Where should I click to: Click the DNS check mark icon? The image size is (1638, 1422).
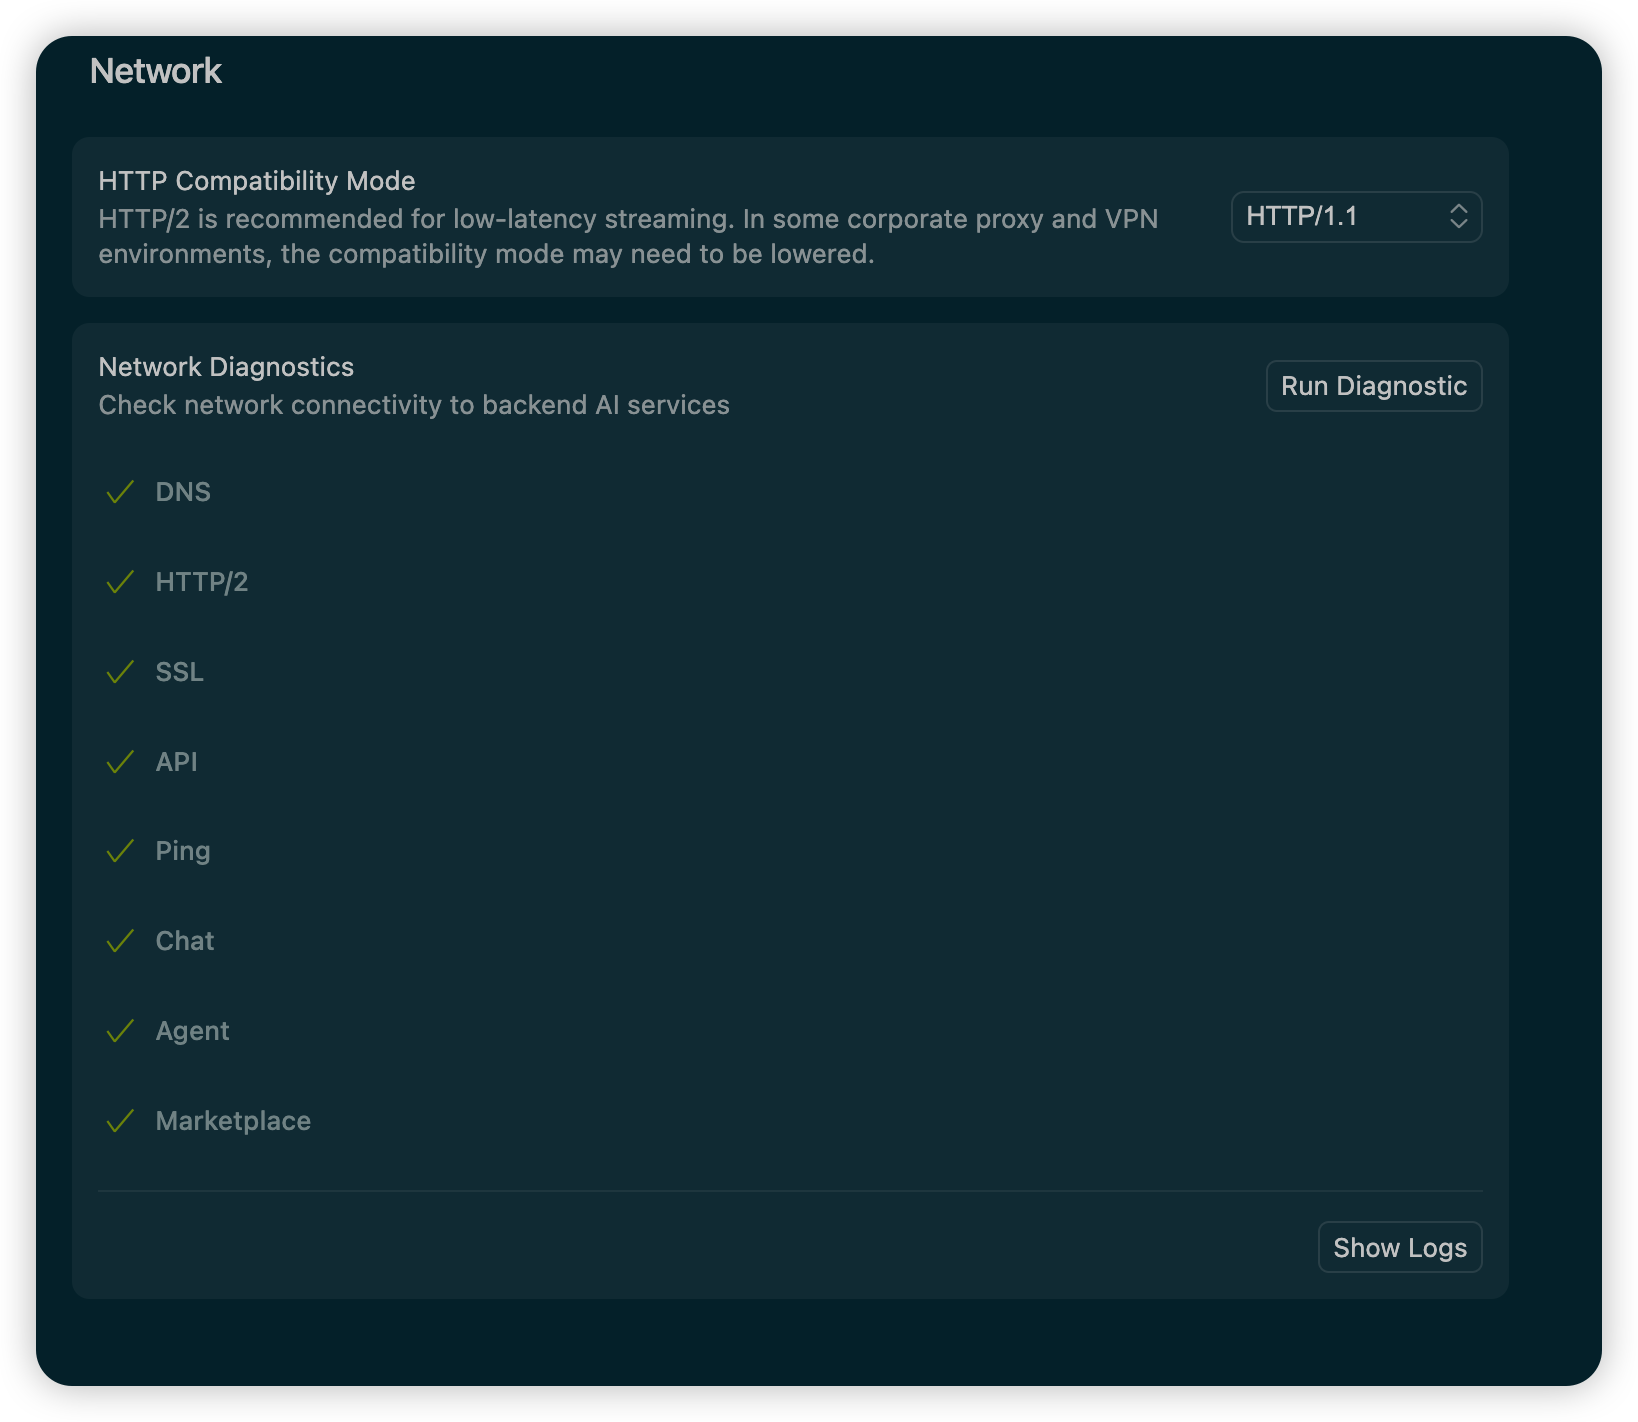coord(120,492)
